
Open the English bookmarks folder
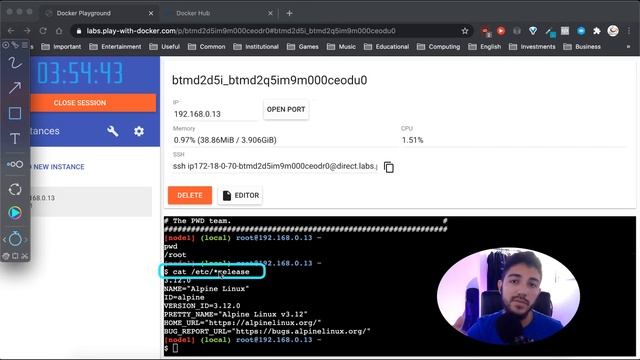pos(484,47)
